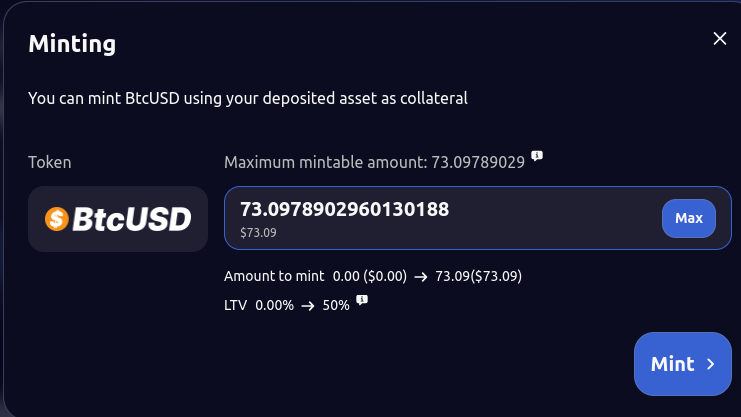Click the Minting dialog heading
The image size is (741, 417).
(72, 43)
